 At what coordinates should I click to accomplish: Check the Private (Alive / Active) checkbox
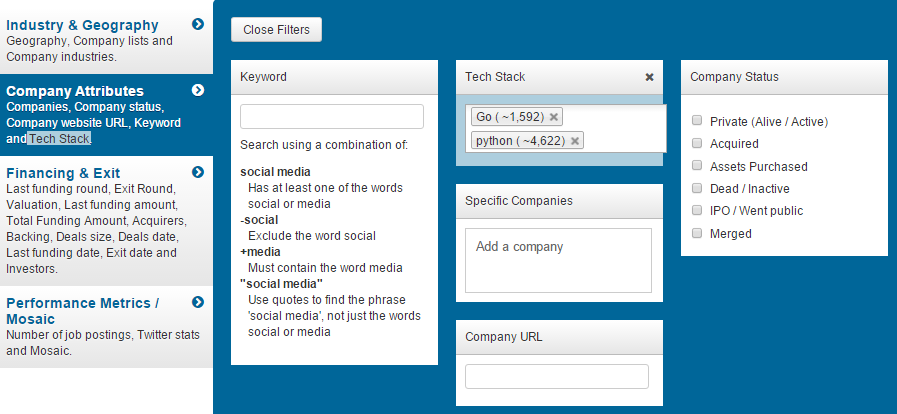[697, 121]
